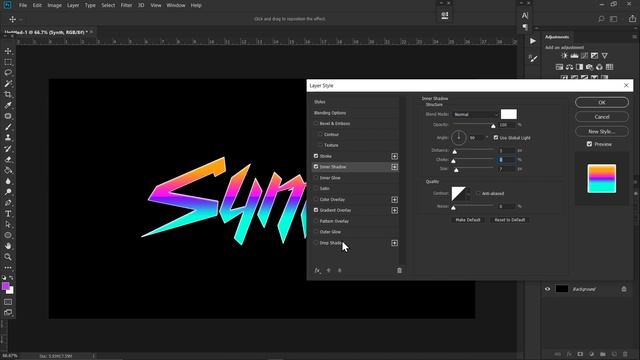The image size is (640, 360).
Task: Add another Inner Shadow with plus button
Action: [x=394, y=167]
